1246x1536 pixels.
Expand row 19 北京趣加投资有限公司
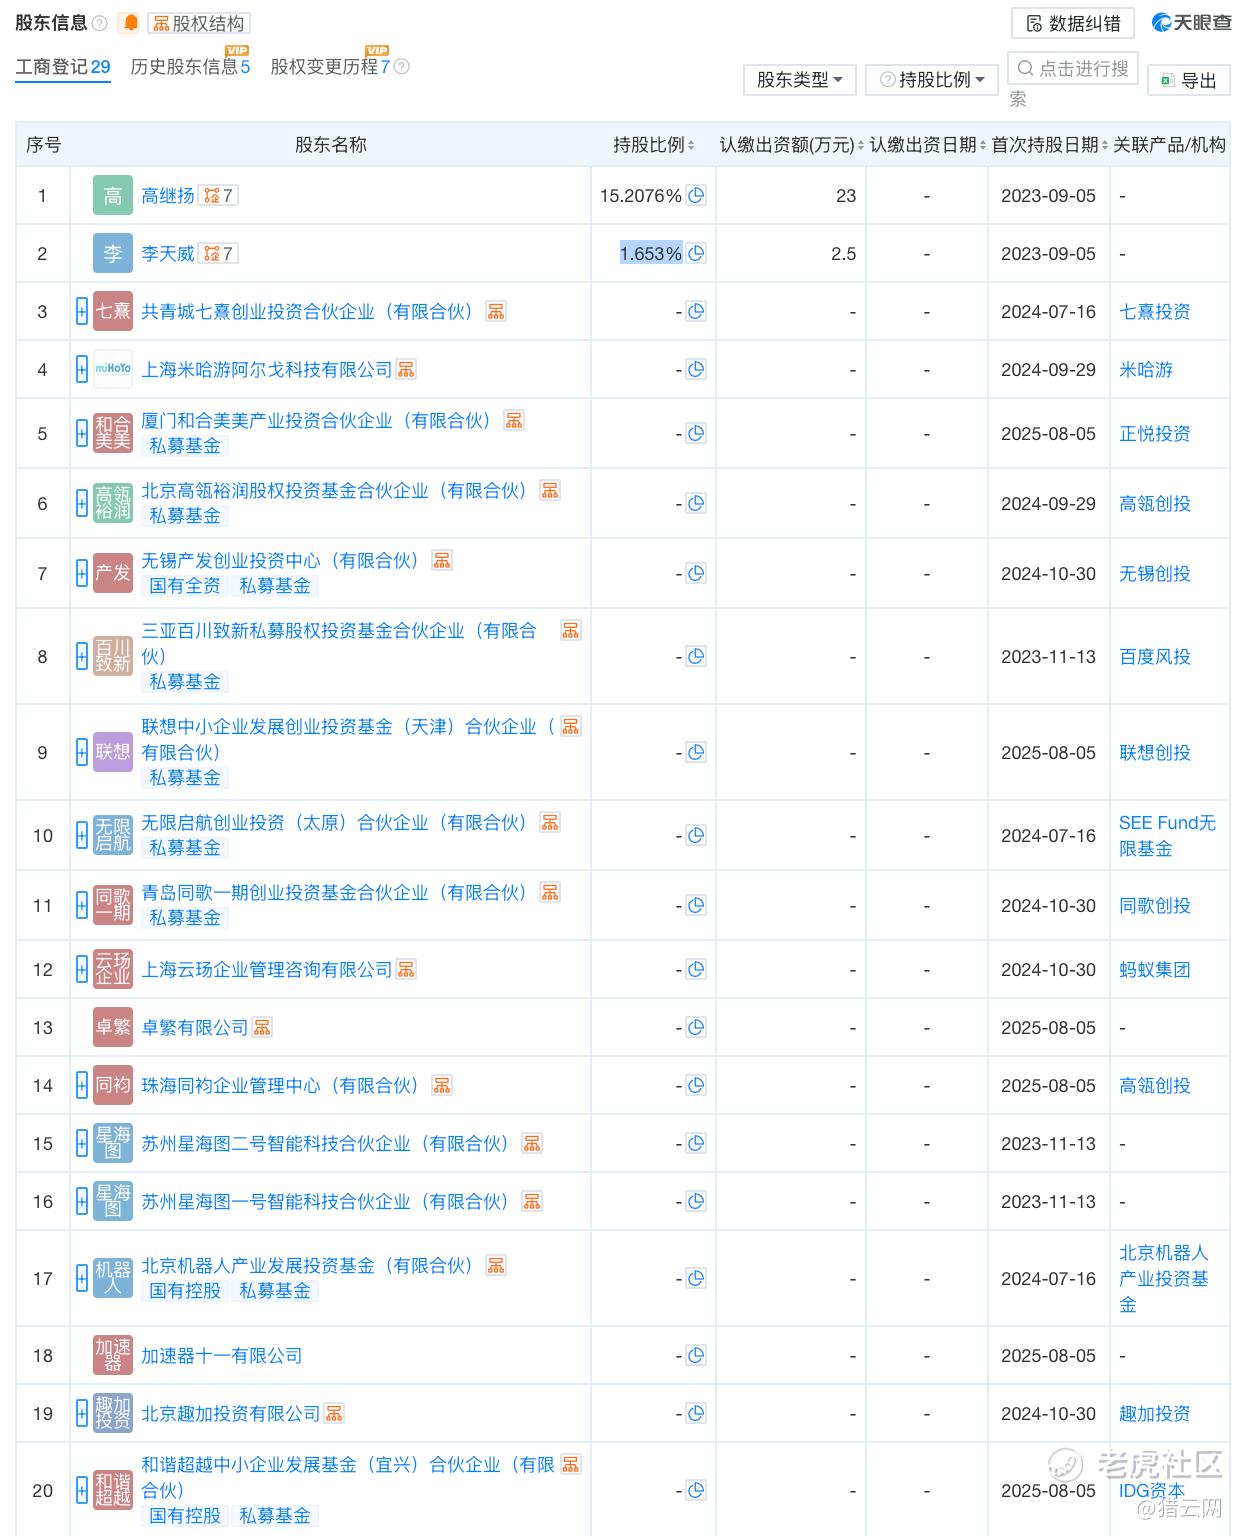coord(82,1414)
